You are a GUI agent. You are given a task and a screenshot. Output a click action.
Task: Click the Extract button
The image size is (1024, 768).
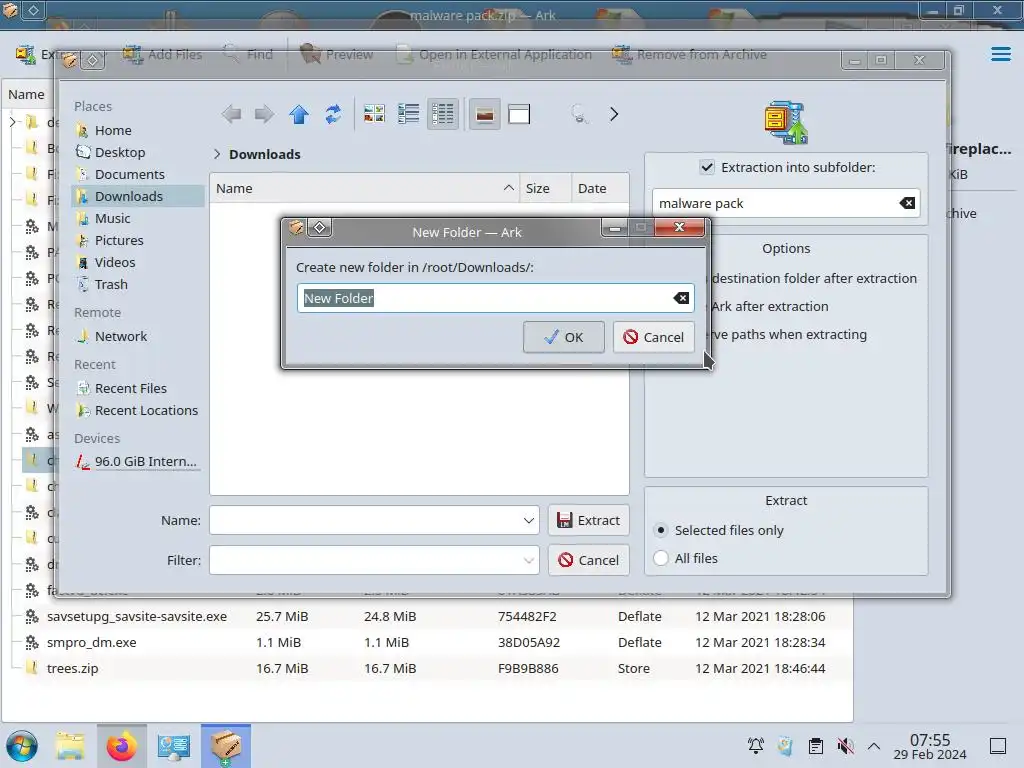[x=588, y=520]
